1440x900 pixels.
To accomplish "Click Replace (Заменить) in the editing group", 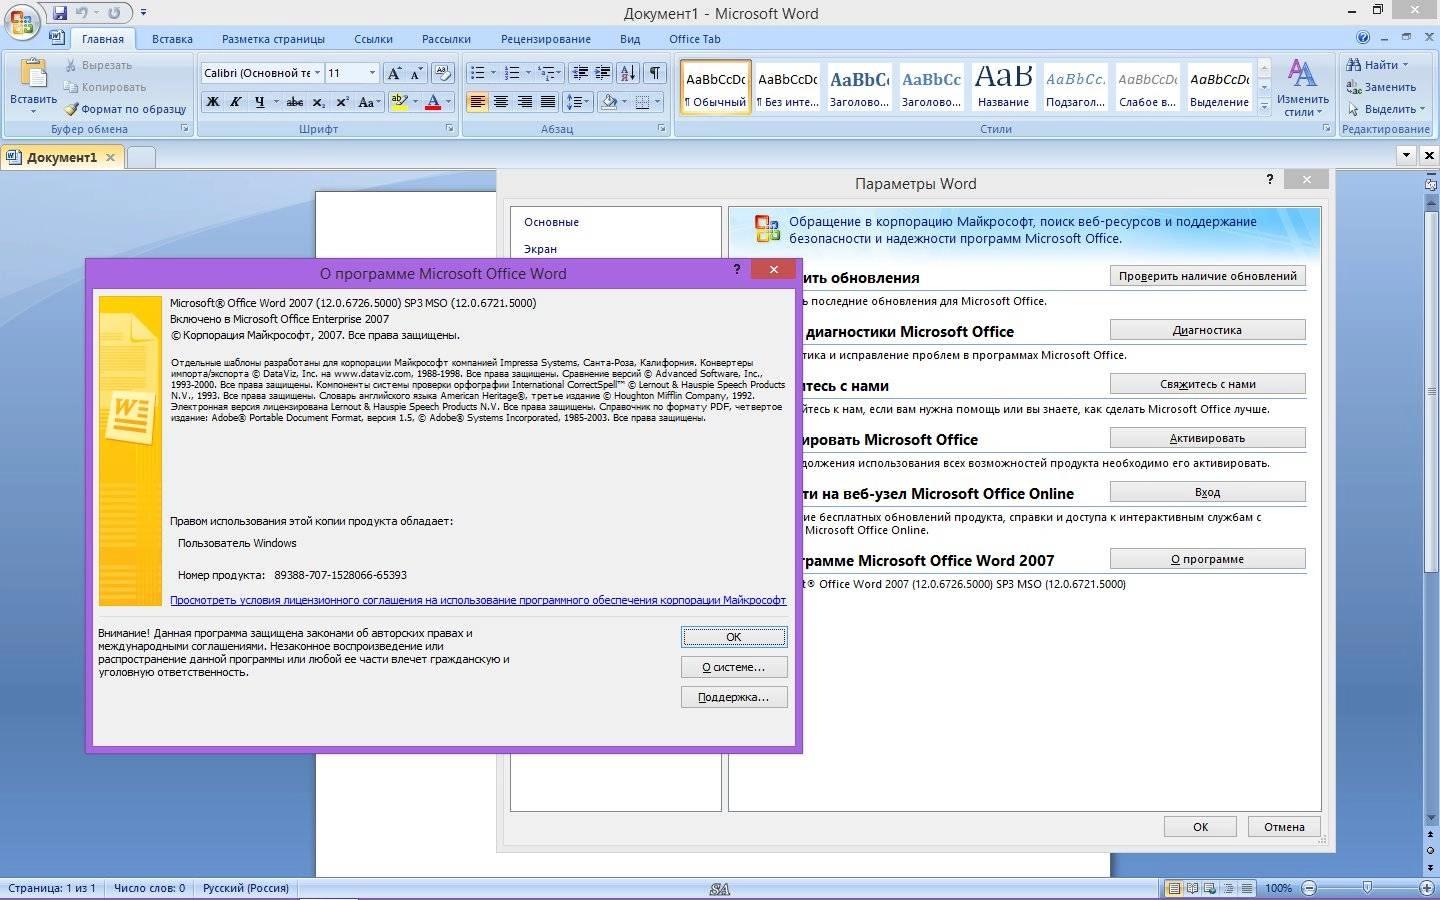I will pyautogui.click(x=1381, y=87).
